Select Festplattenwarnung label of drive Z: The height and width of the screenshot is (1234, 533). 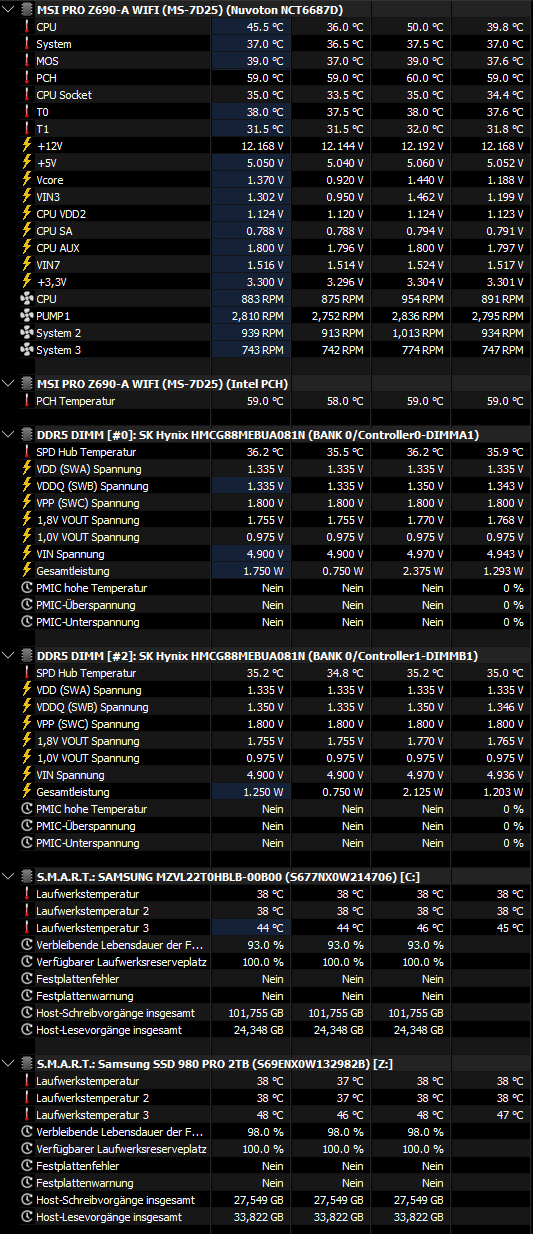point(85,1183)
